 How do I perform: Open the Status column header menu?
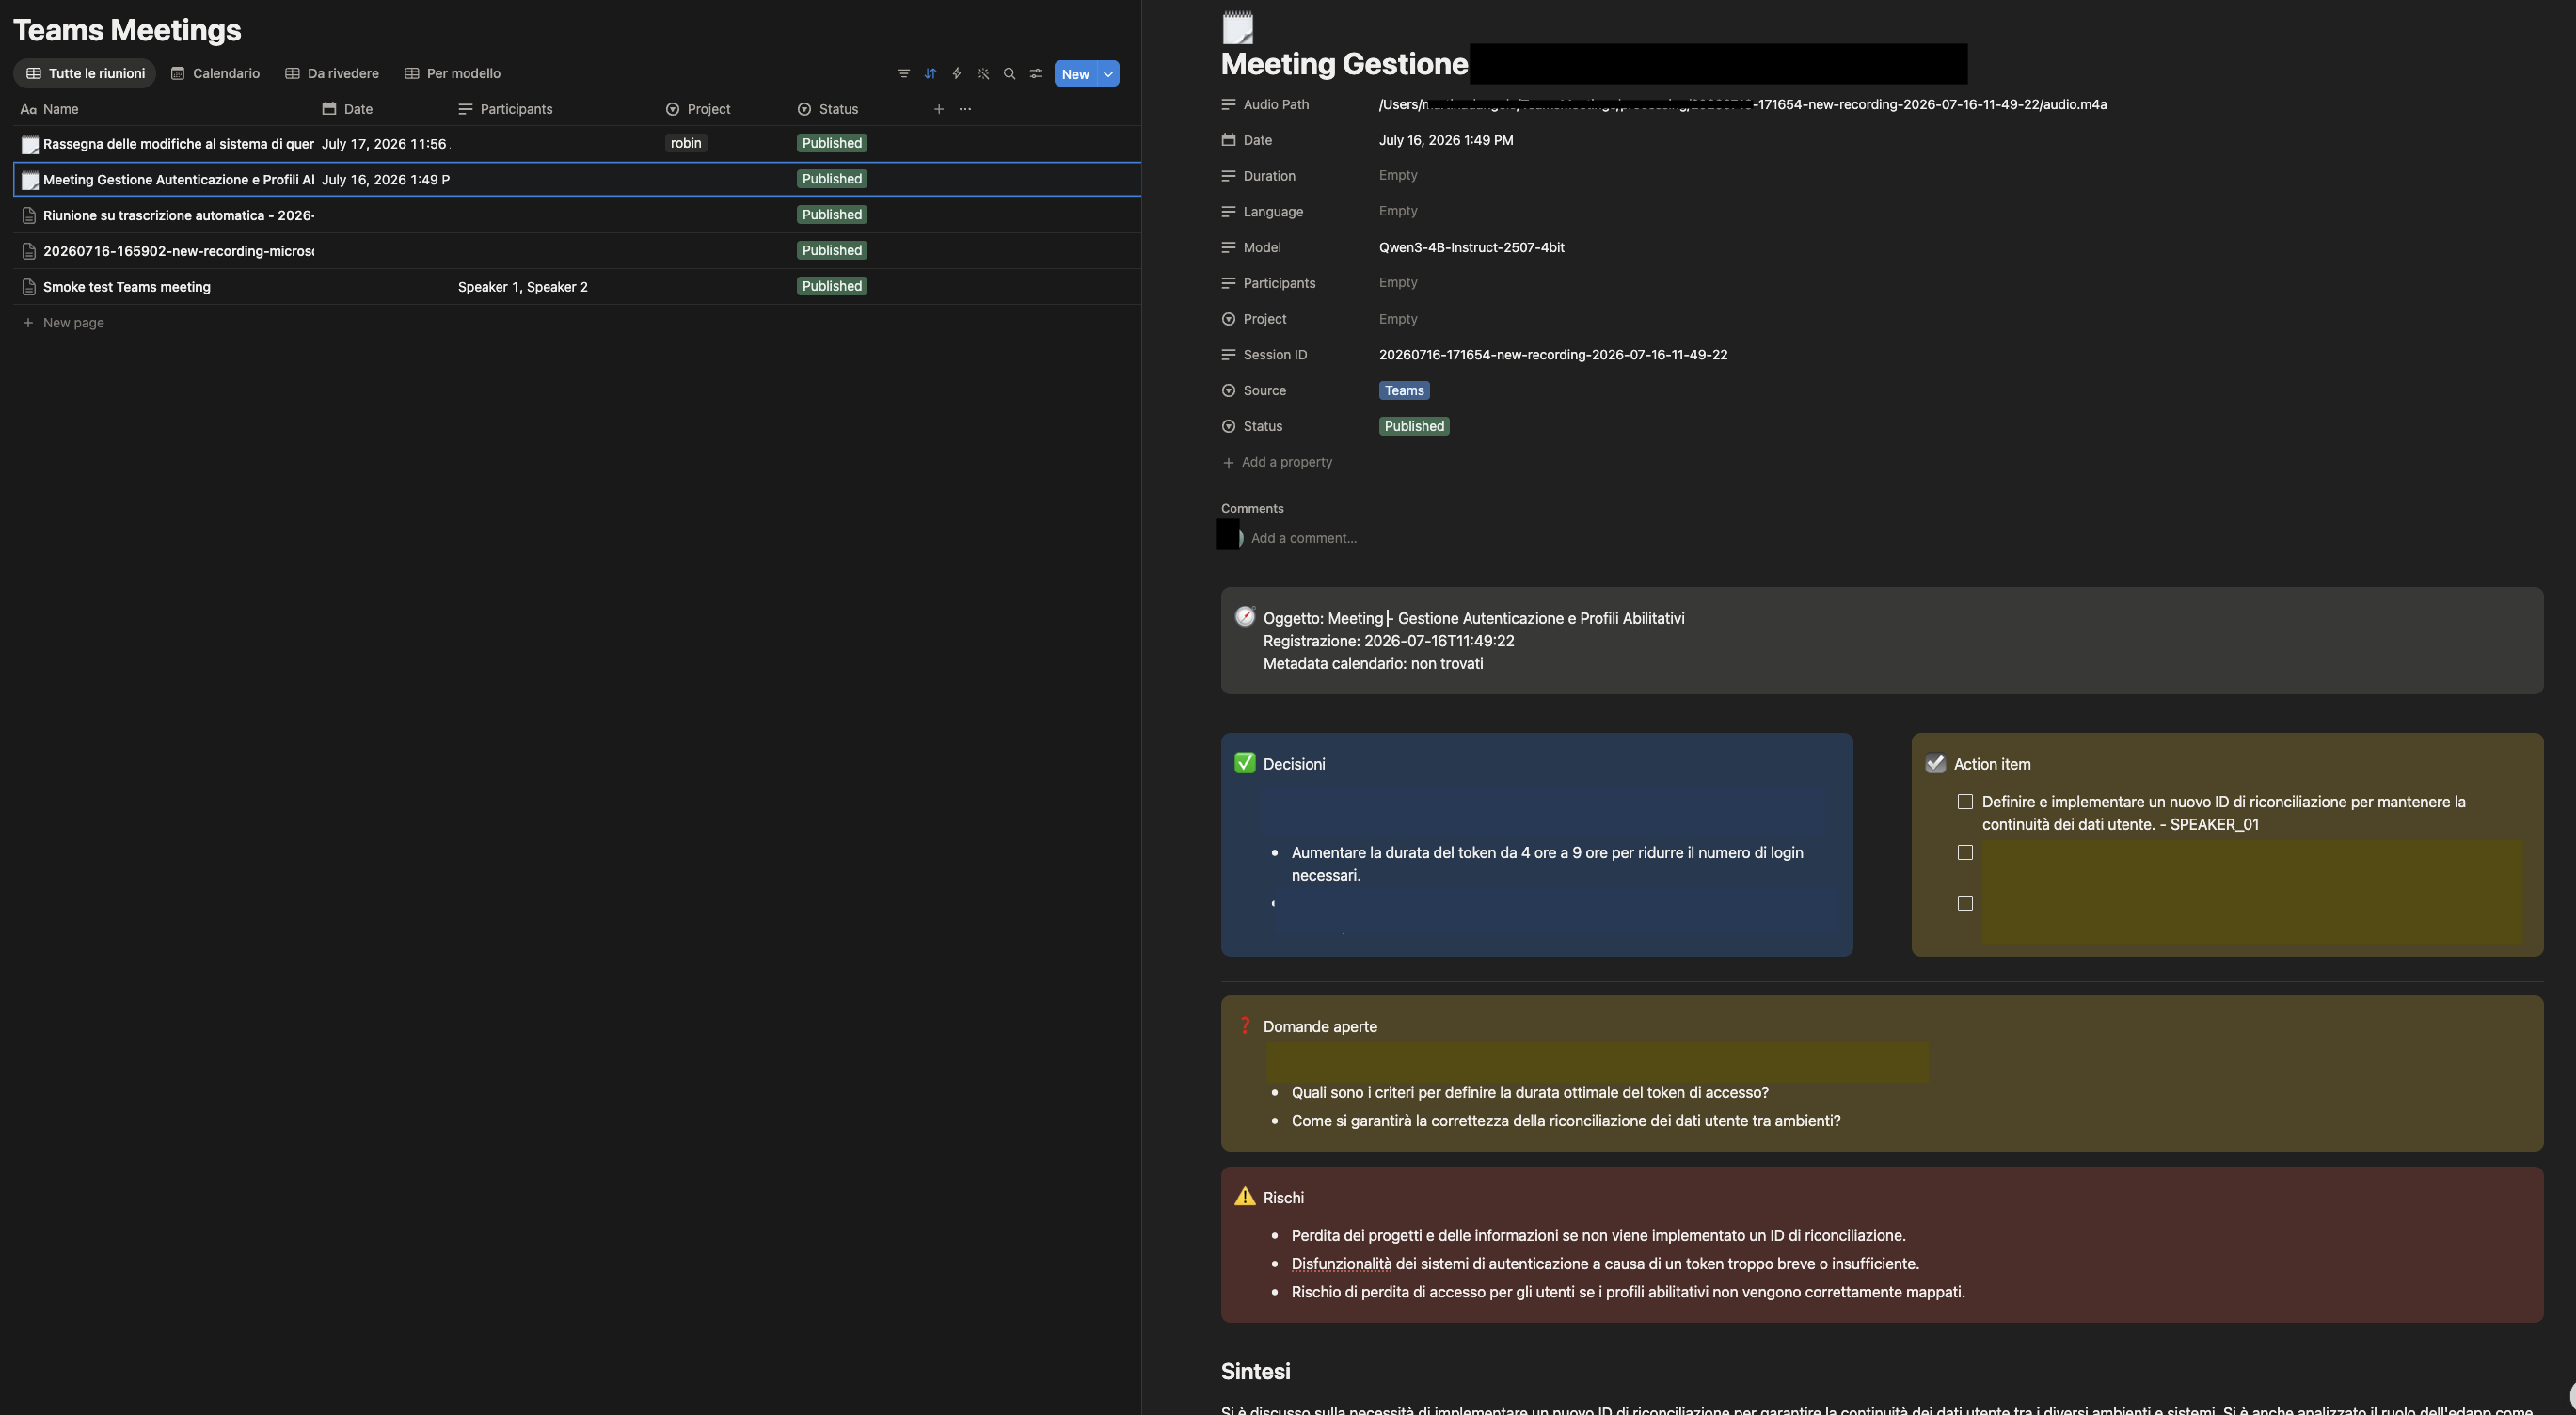pyautogui.click(x=828, y=109)
